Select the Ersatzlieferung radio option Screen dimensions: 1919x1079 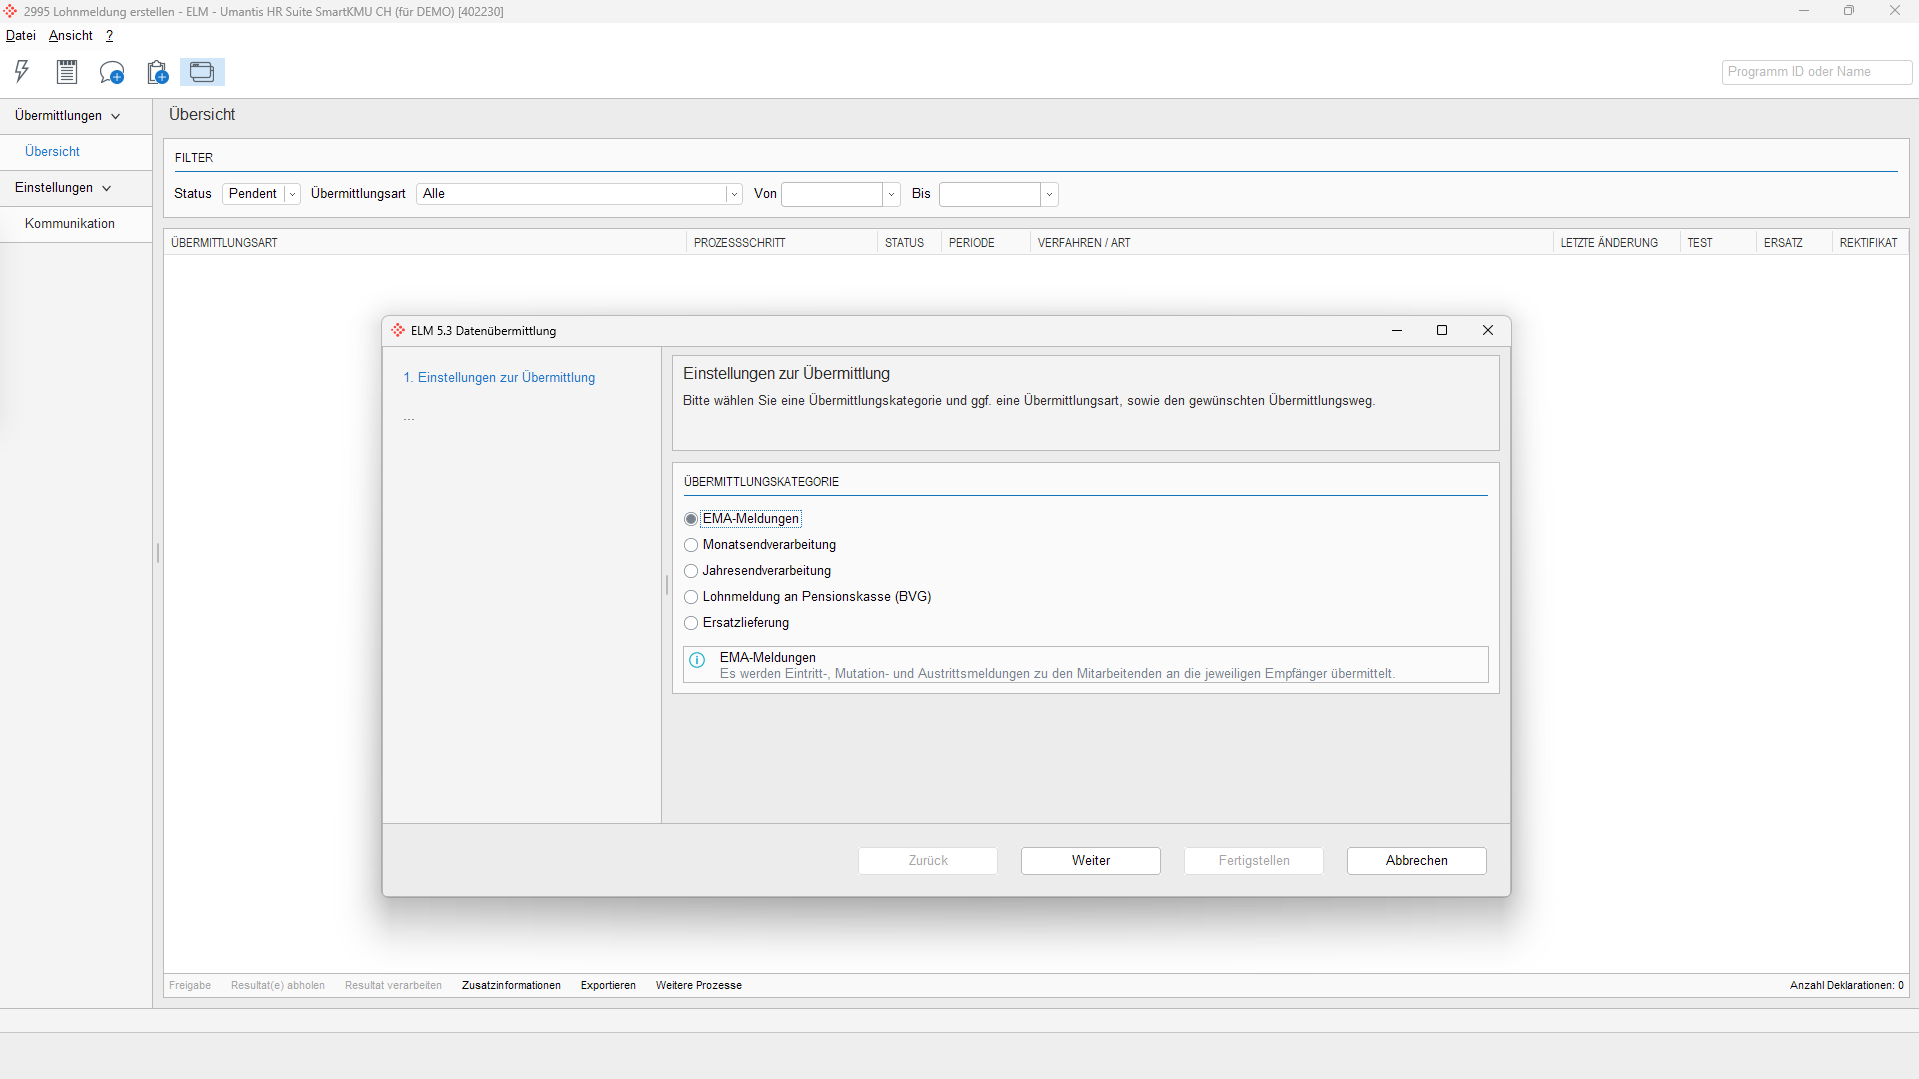(x=691, y=623)
